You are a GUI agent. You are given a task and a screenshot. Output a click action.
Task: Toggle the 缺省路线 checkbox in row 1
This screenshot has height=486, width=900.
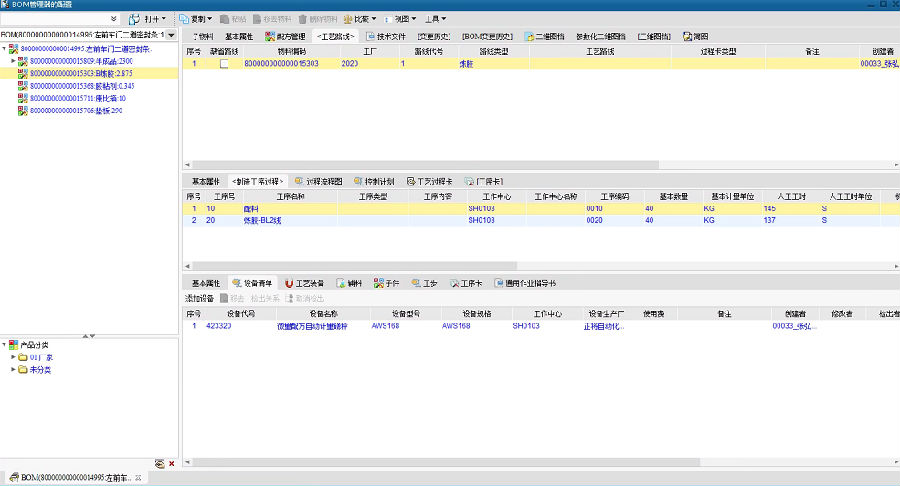click(x=224, y=64)
